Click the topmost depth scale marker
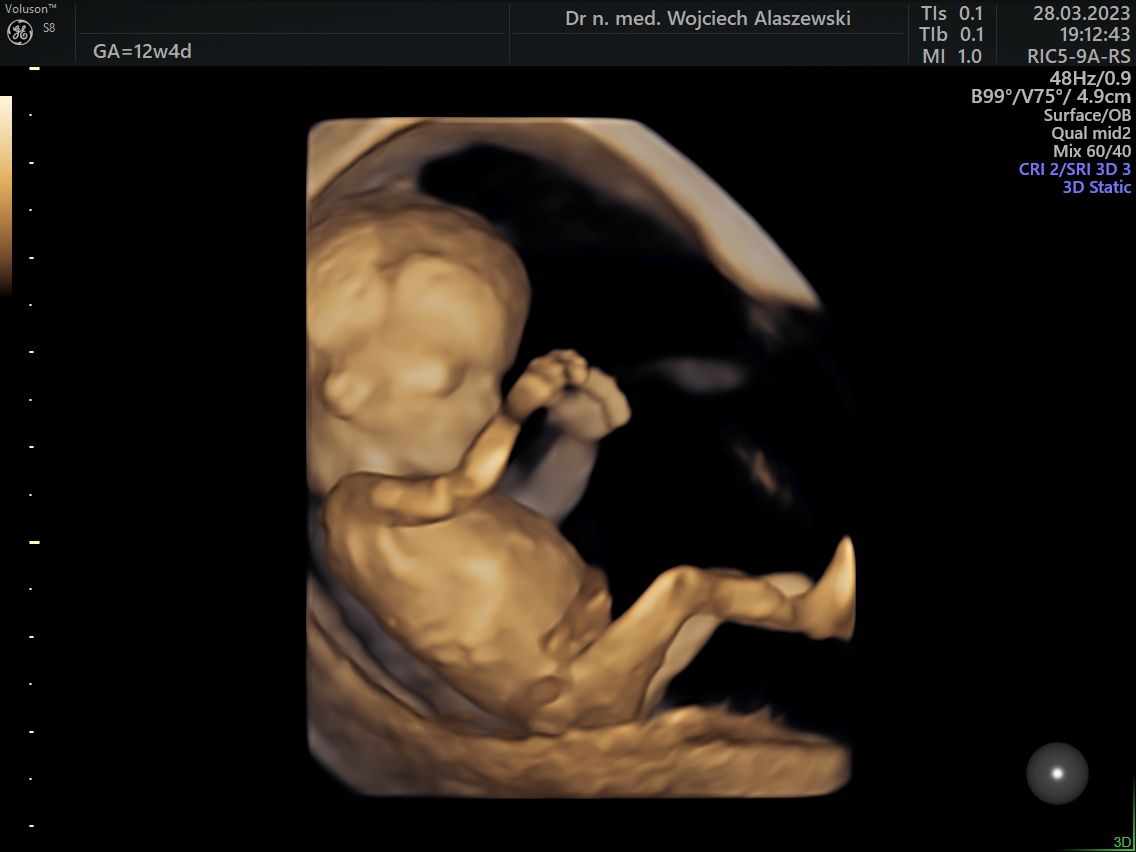The height and width of the screenshot is (852, 1136). coord(34,69)
